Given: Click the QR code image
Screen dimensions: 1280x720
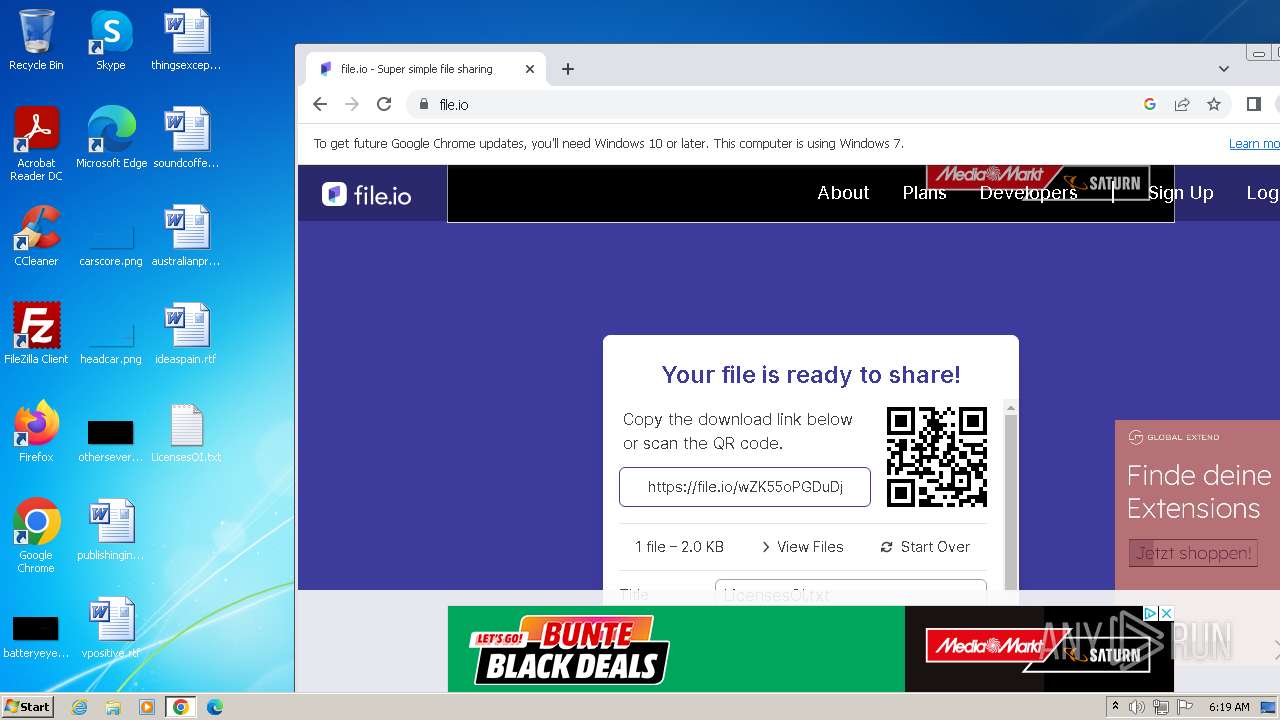Looking at the screenshot, I should pyautogui.click(x=937, y=457).
